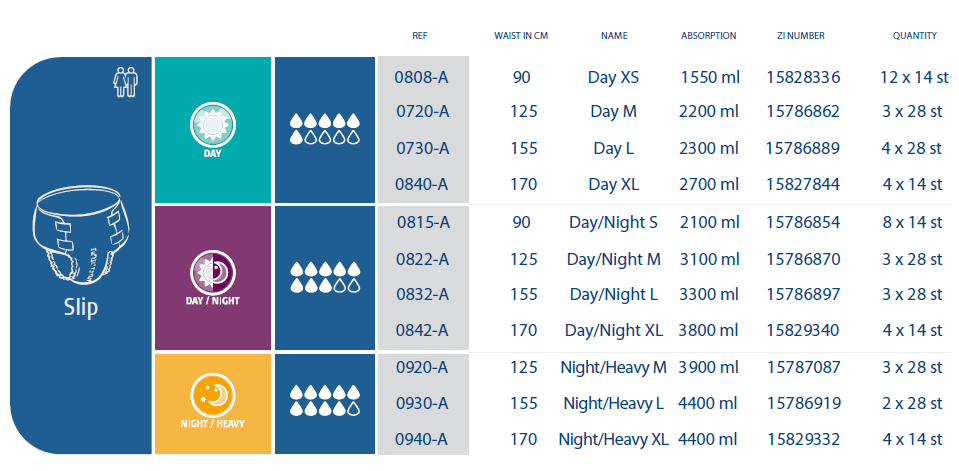Click the 3800 ml absorption value
The width and height of the screenshot is (959, 471).
709,331
